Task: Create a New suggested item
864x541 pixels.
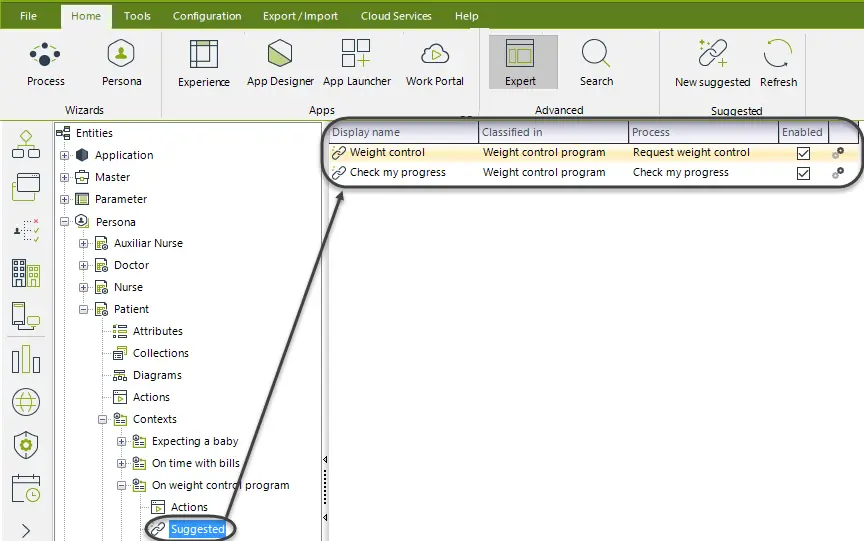Action: click(x=712, y=64)
